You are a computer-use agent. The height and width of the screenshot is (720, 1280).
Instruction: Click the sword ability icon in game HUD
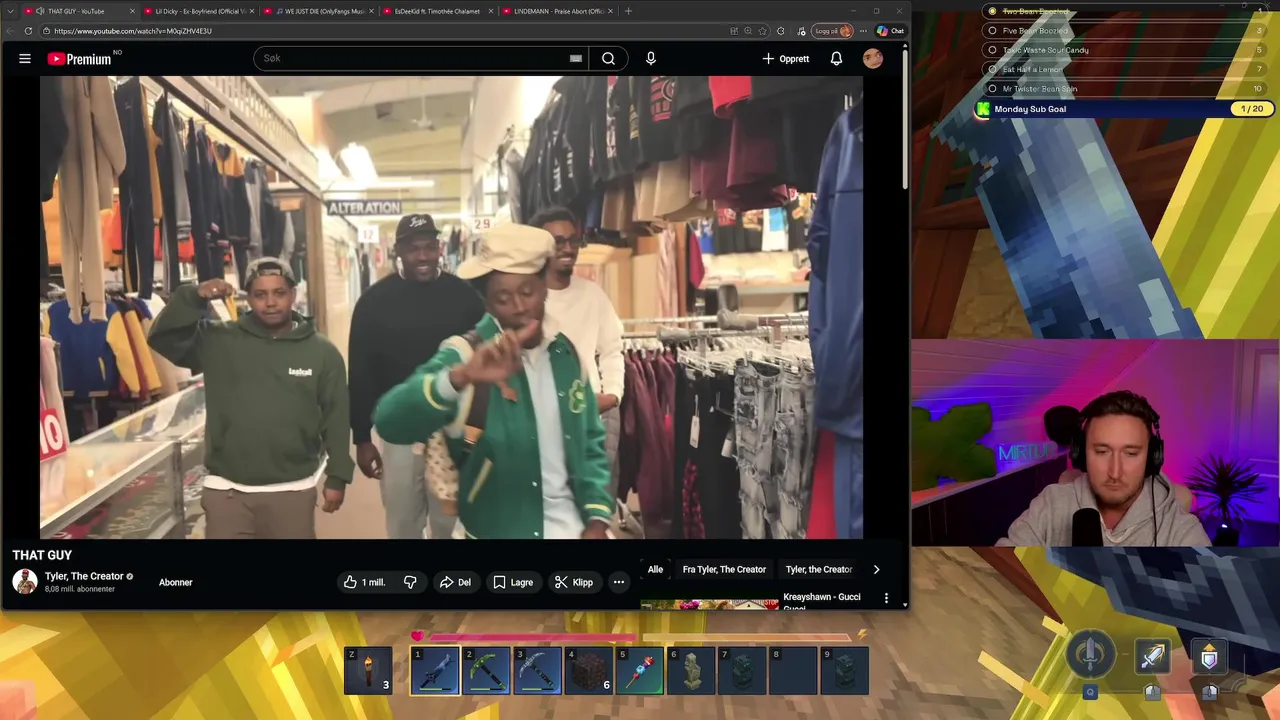(1153, 657)
